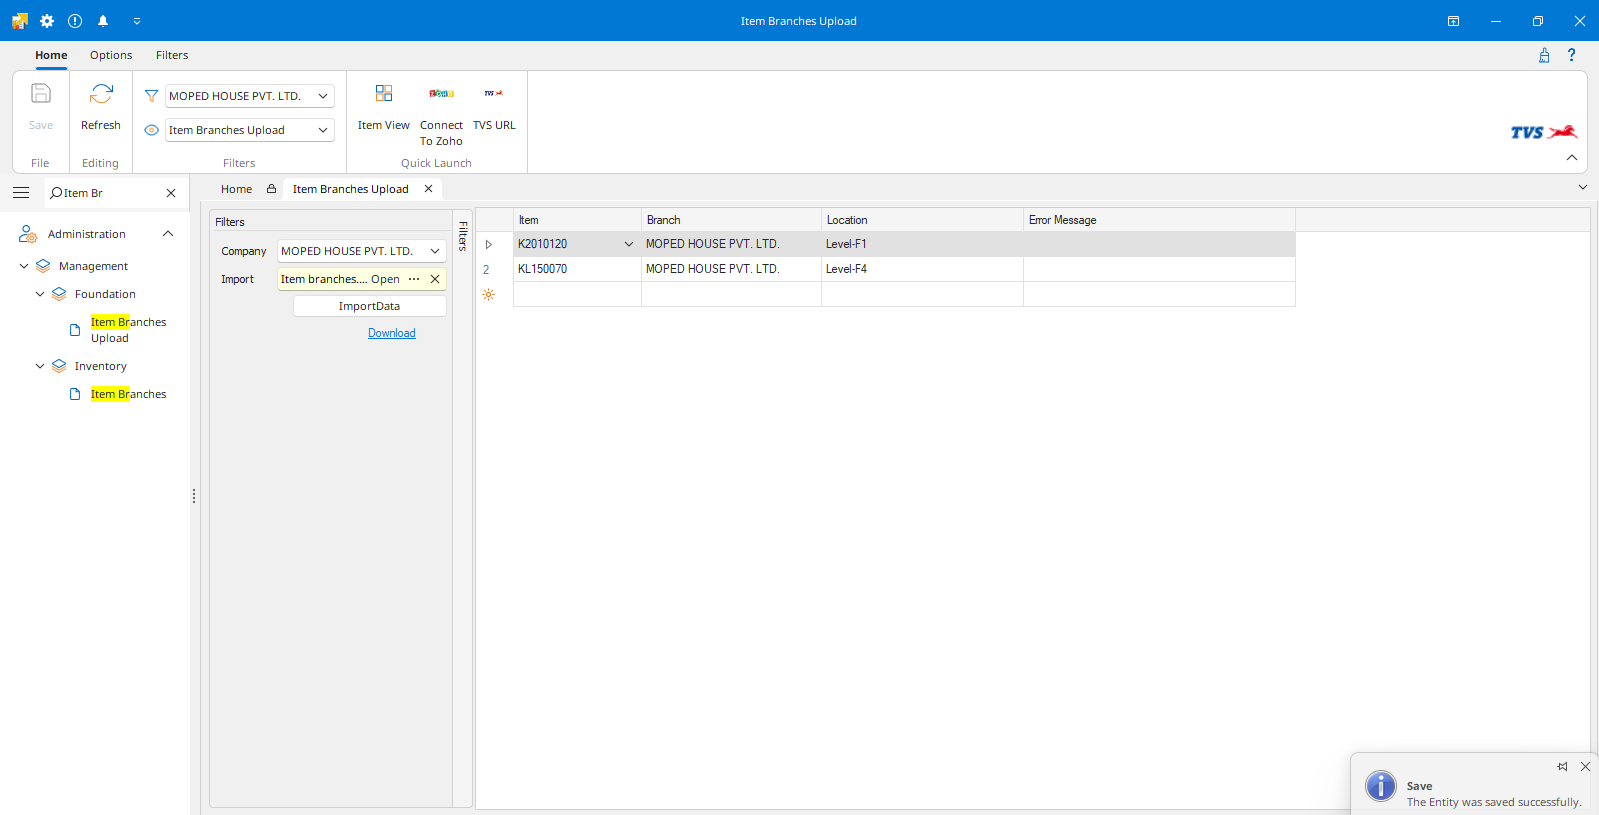
Task: Pin the Save notification popup
Action: 1562,767
